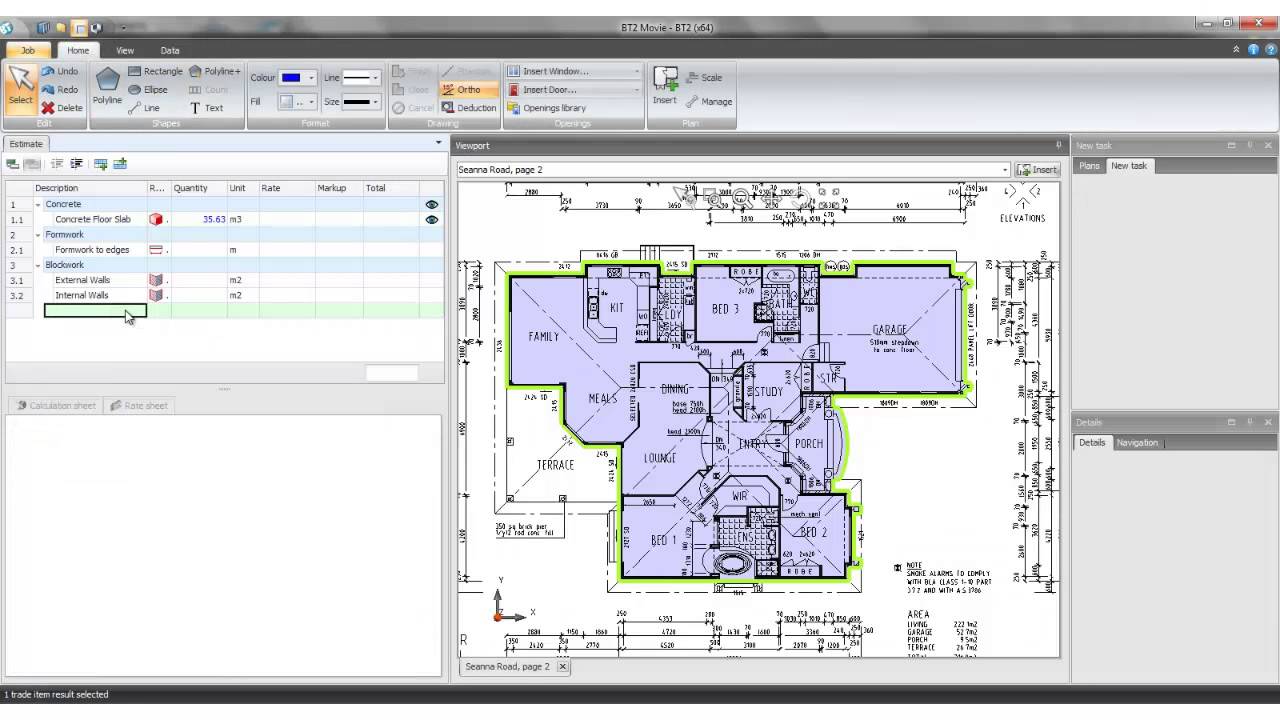Click the Redo icon
Viewport: 1280px width, 720px height.
point(48,90)
